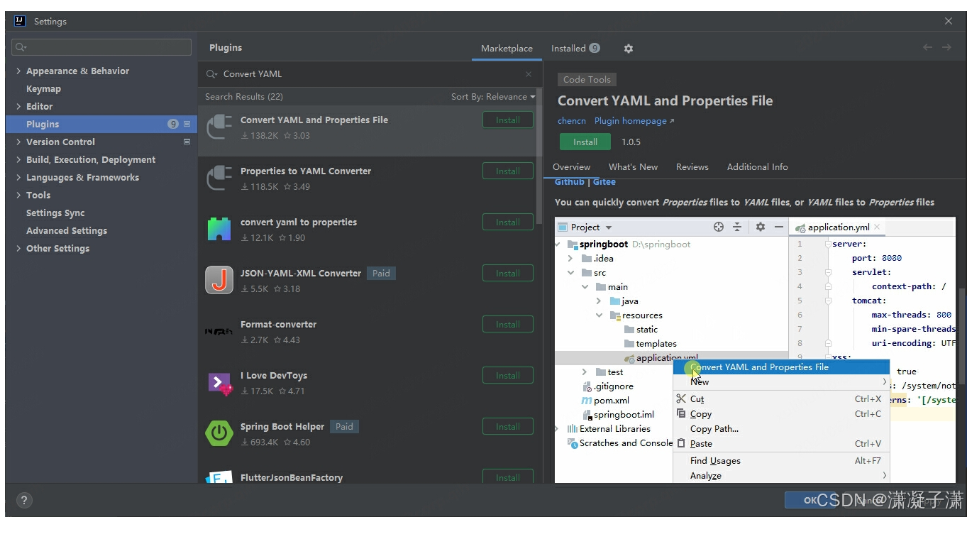Expand Appearance & Behavior settings
This screenshot has height=539, width=975.
18,71
